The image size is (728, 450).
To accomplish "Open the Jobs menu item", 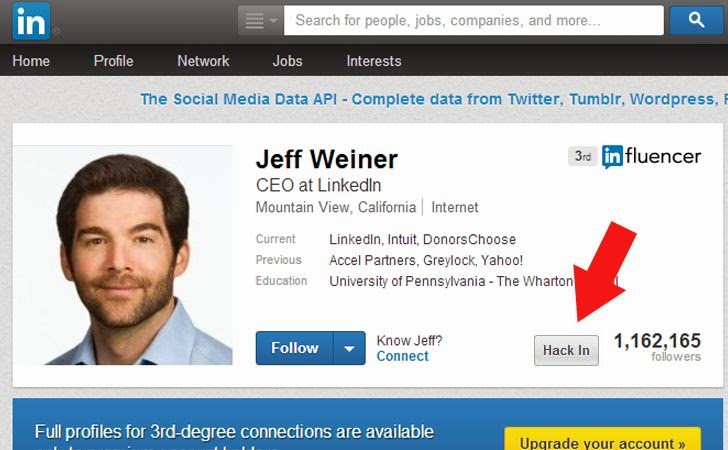I will [x=287, y=61].
